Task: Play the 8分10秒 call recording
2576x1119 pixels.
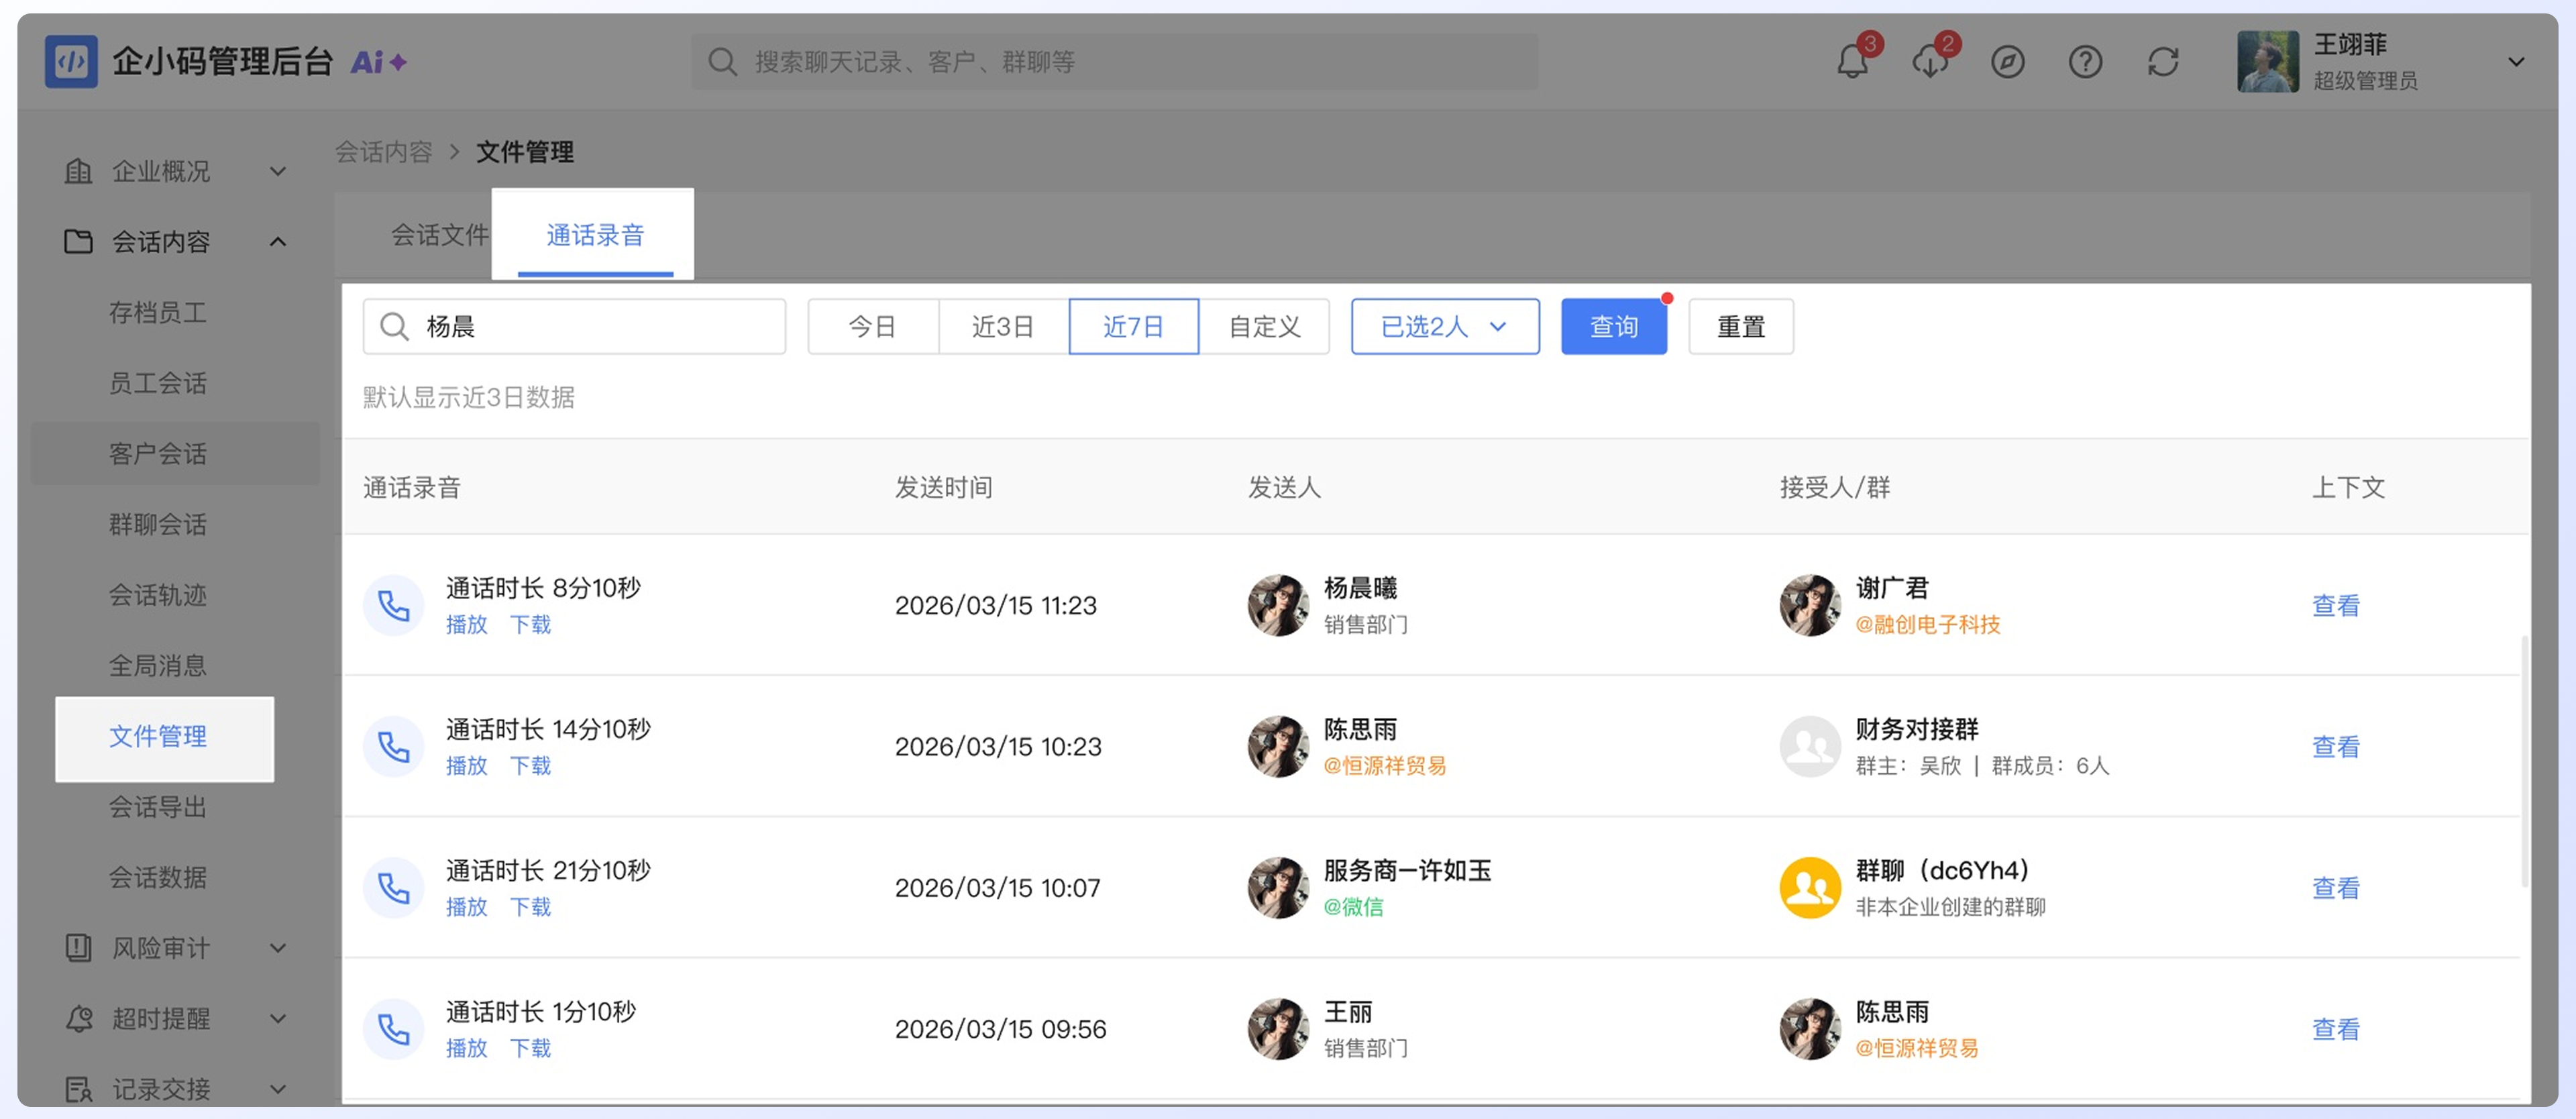Action: tap(466, 625)
